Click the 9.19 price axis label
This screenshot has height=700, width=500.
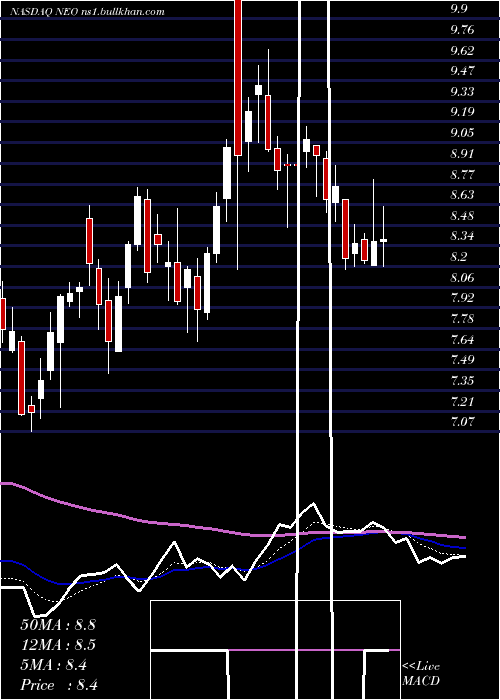tap(462, 112)
